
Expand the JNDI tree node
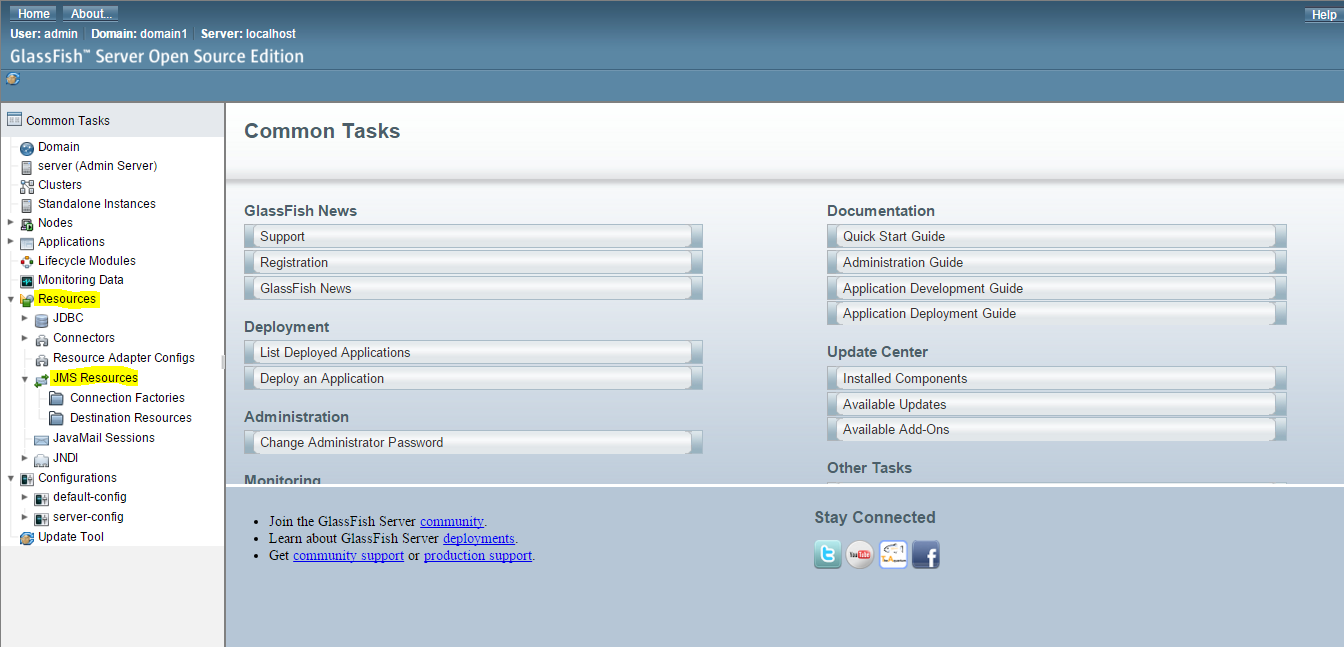tap(25, 458)
